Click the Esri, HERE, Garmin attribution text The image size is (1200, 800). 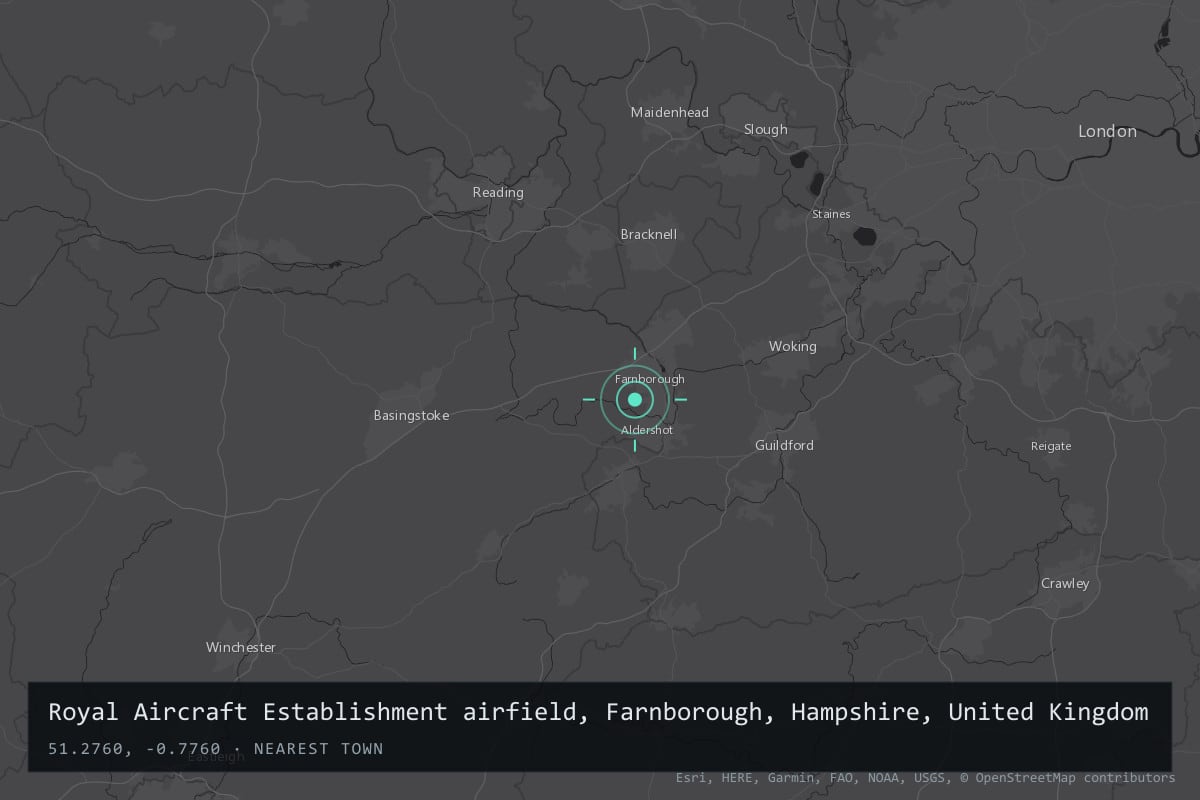[926, 777]
